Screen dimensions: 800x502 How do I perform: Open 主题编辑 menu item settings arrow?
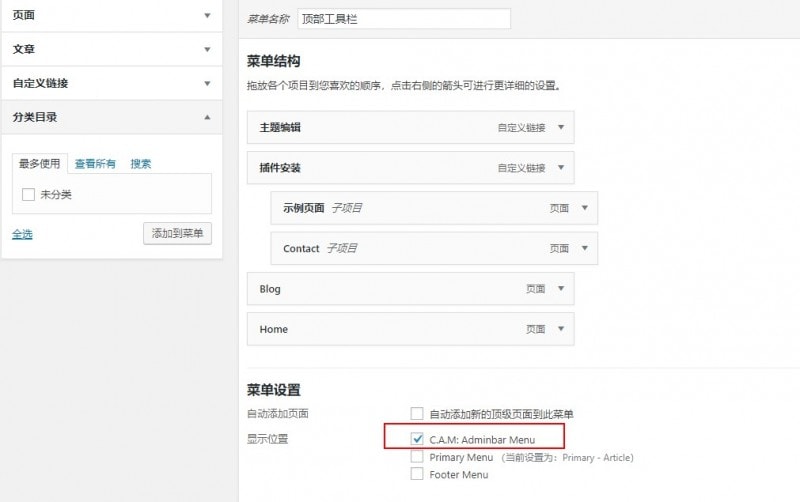(561, 128)
